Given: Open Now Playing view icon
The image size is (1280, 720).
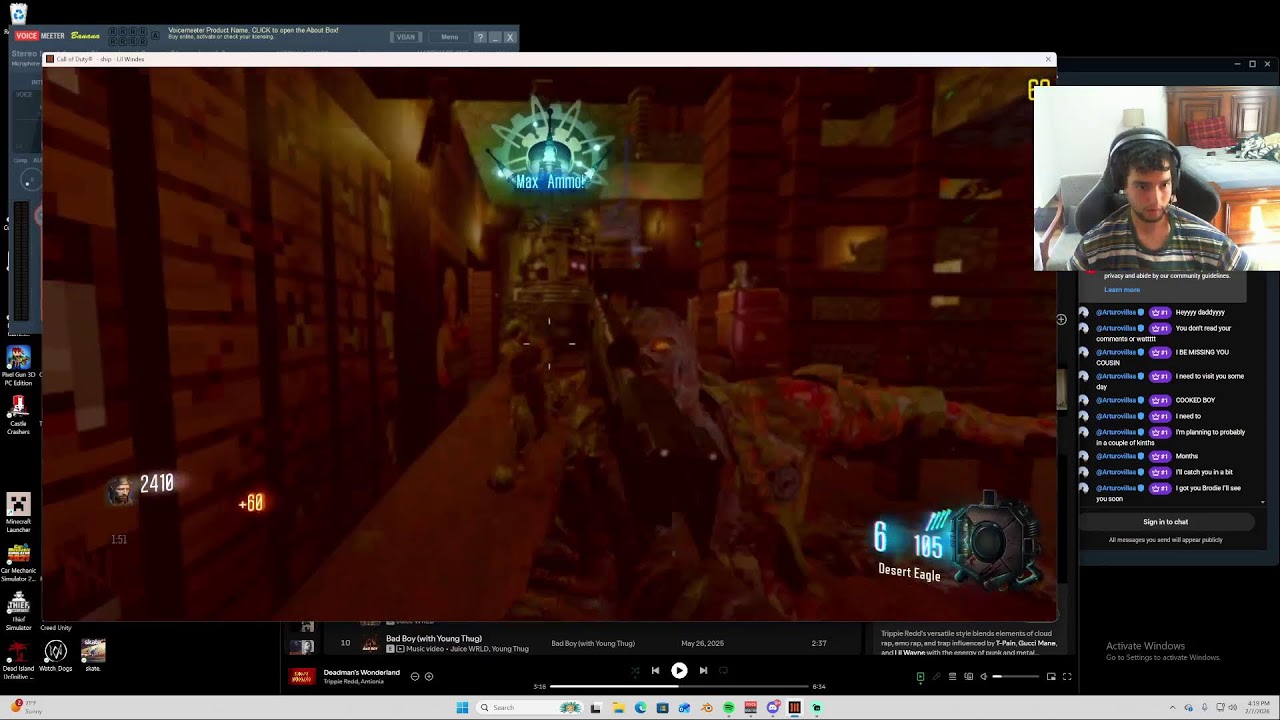Looking at the screenshot, I should pyautogui.click(x=920, y=677).
